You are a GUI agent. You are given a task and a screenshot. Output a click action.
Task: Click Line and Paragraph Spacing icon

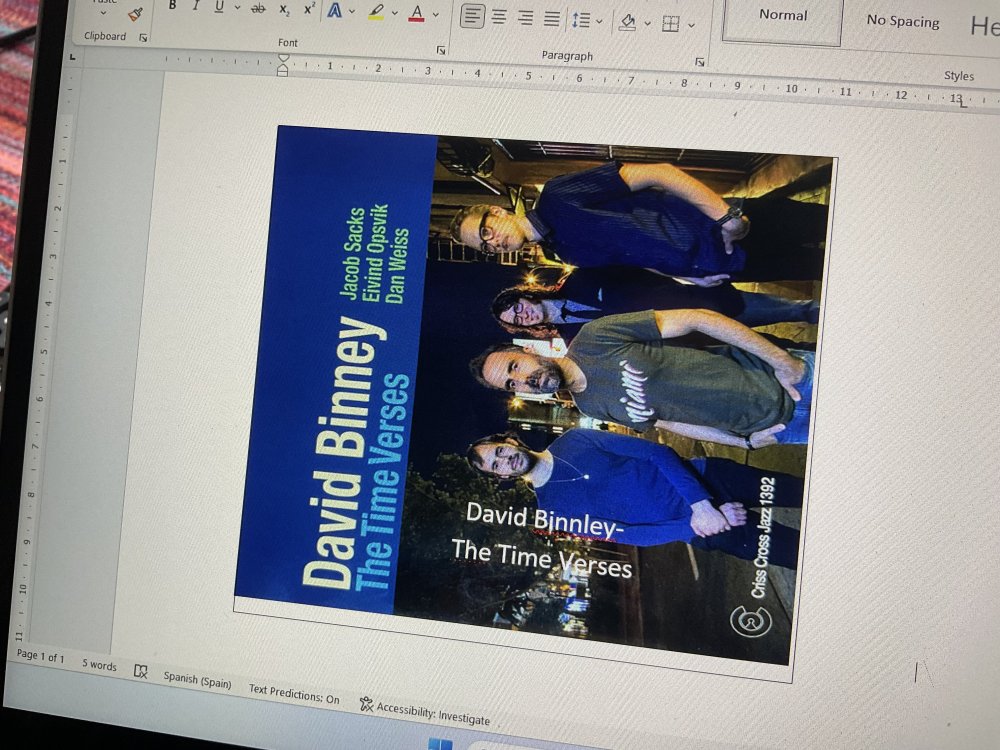coord(580,20)
